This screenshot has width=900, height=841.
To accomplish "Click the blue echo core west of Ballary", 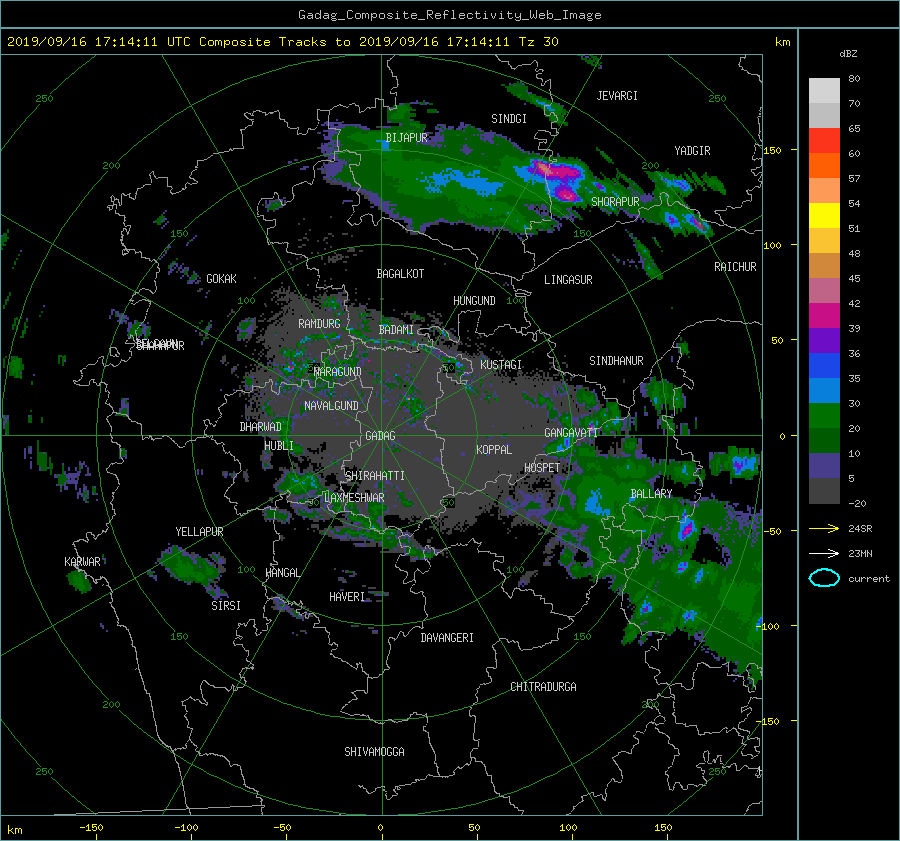I will coord(594,502).
